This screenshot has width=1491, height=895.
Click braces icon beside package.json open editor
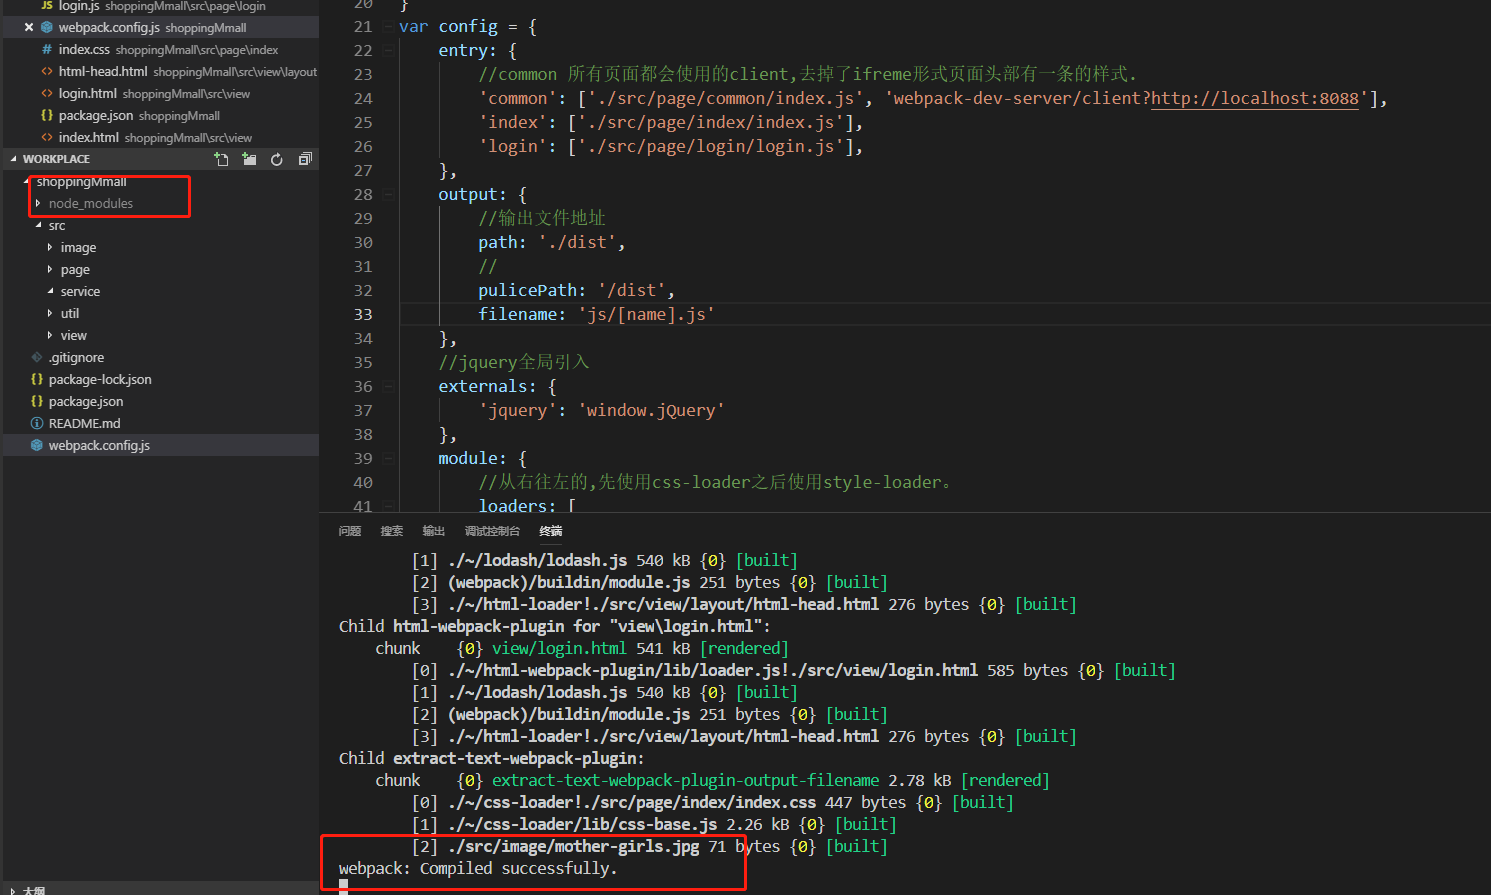pos(47,115)
